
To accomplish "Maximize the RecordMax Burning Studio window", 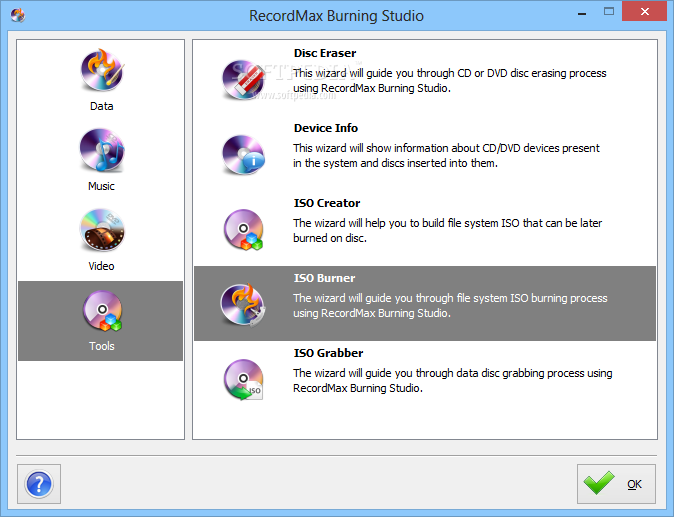I will point(609,12).
